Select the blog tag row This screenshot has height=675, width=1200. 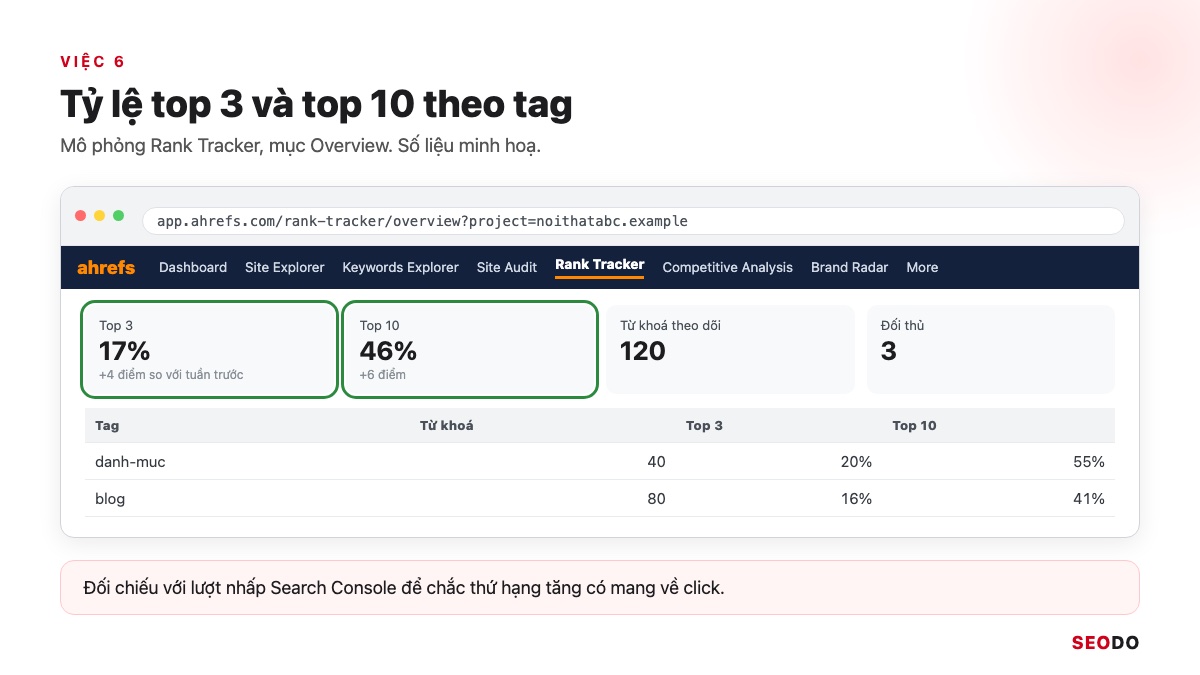coord(600,498)
